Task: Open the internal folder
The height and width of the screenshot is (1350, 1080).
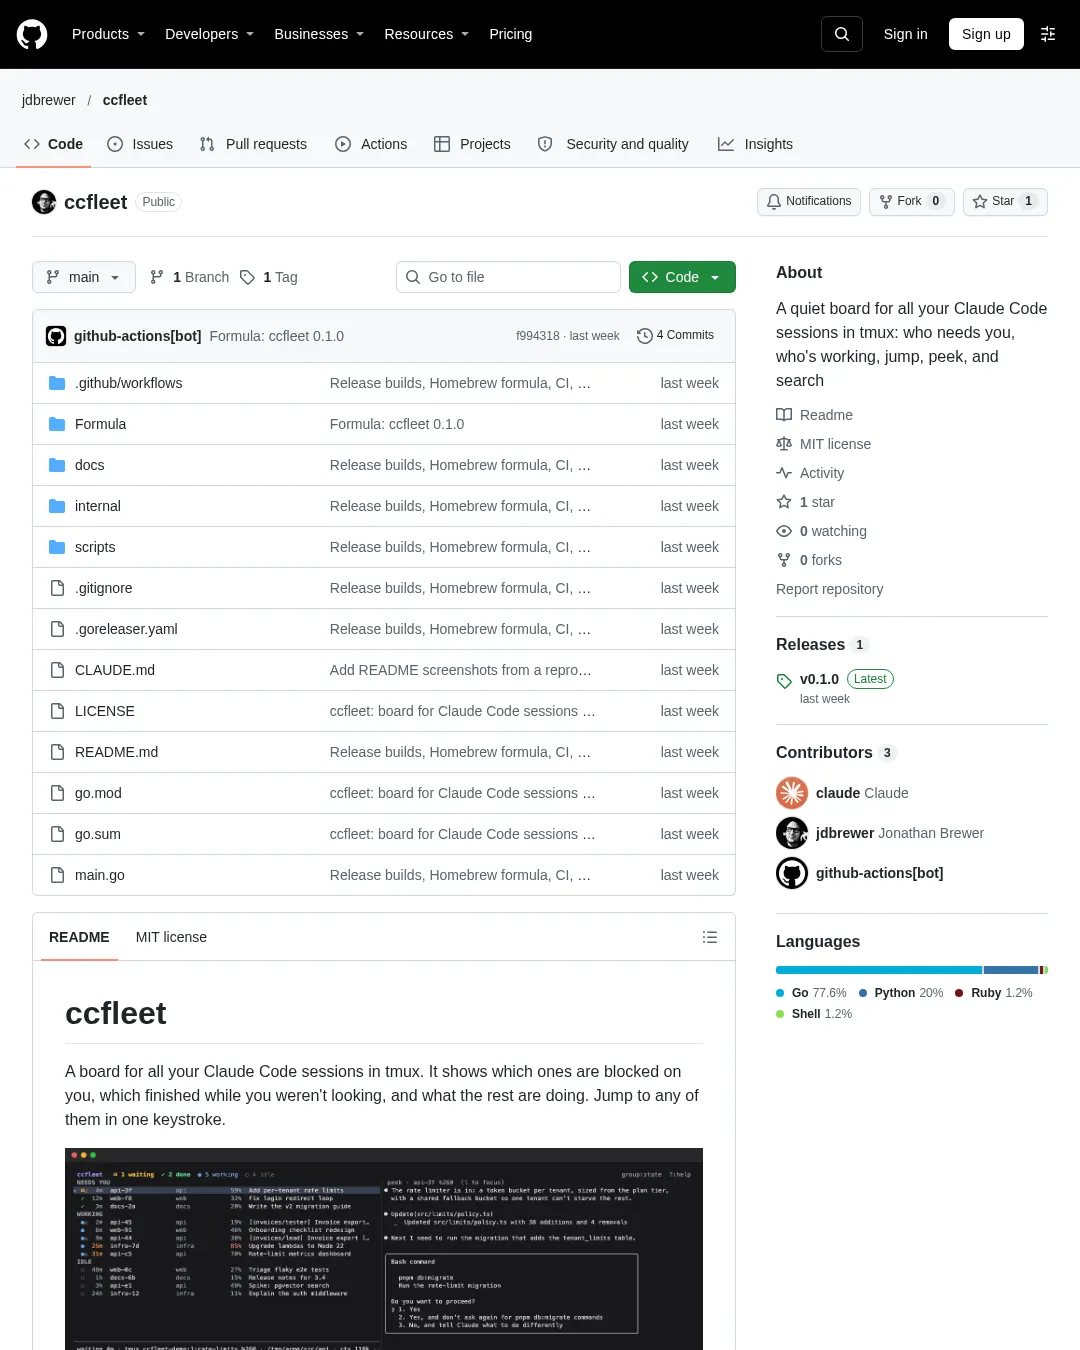Action: coord(98,506)
